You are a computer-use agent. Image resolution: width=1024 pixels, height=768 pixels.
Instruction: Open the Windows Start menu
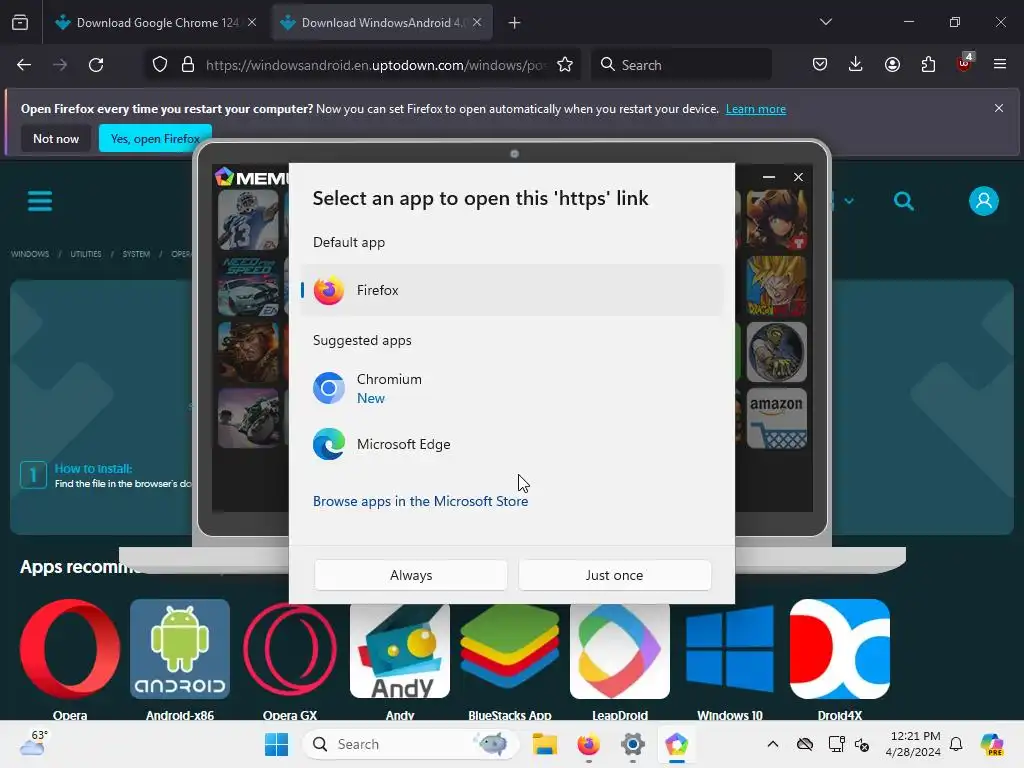(x=277, y=744)
